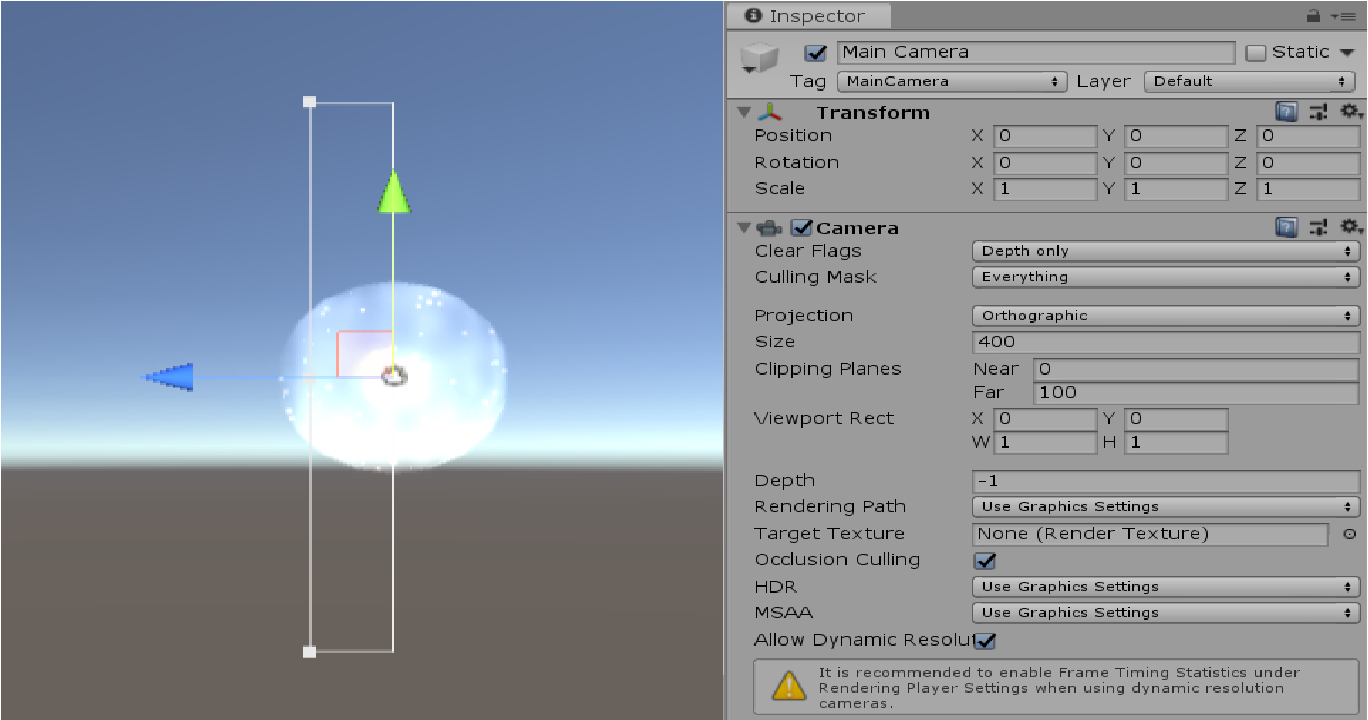This screenshot has height=720, width=1368.
Task: Click the Main Camera cube icon
Action: point(760,56)
